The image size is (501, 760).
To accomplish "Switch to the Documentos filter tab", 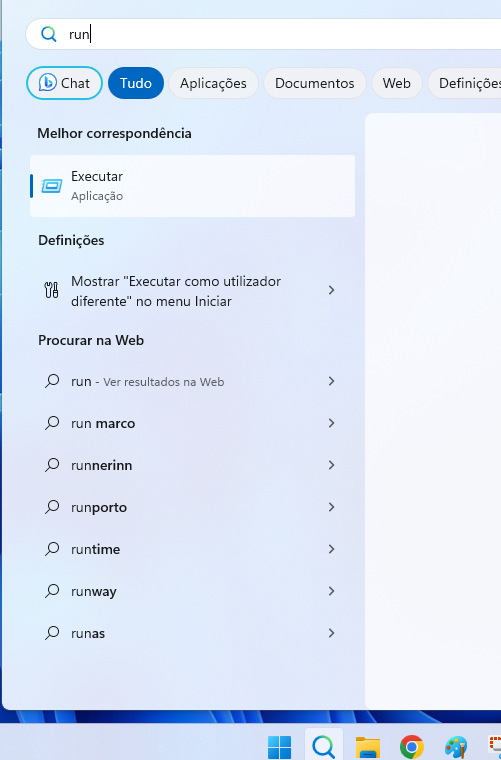I will (314, 83).
